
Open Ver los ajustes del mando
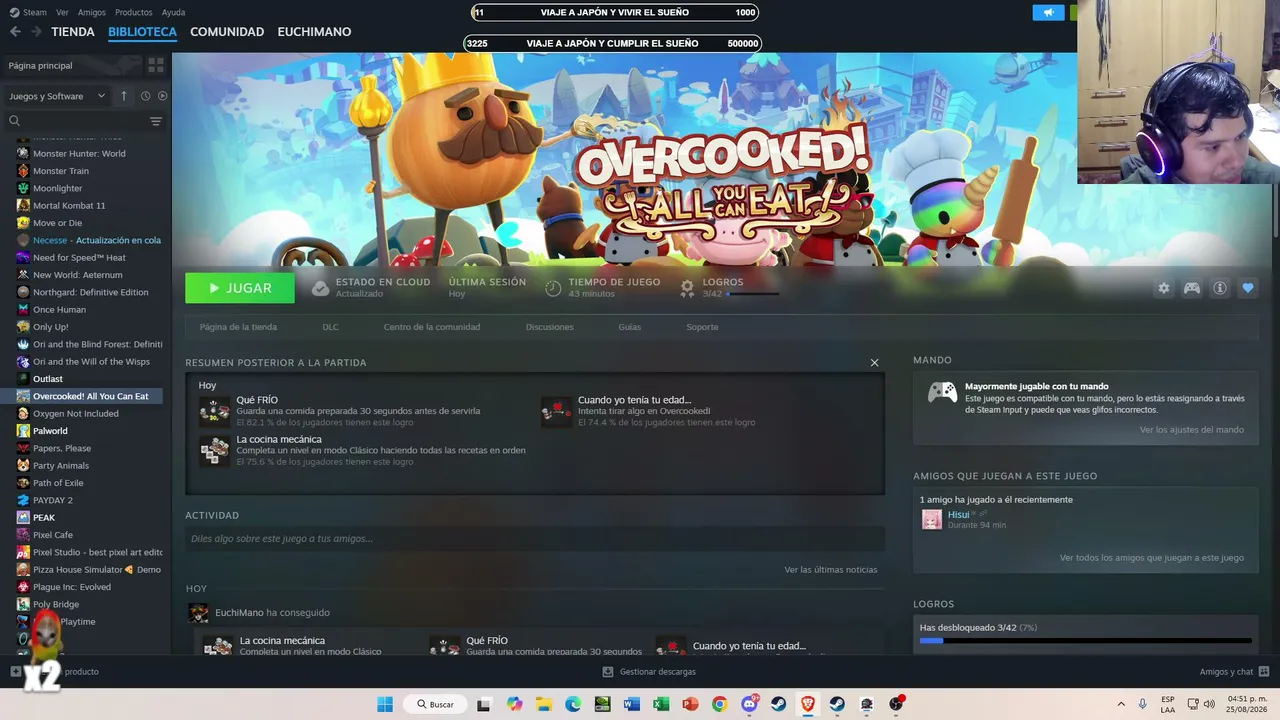click(x=1192, y=430)
